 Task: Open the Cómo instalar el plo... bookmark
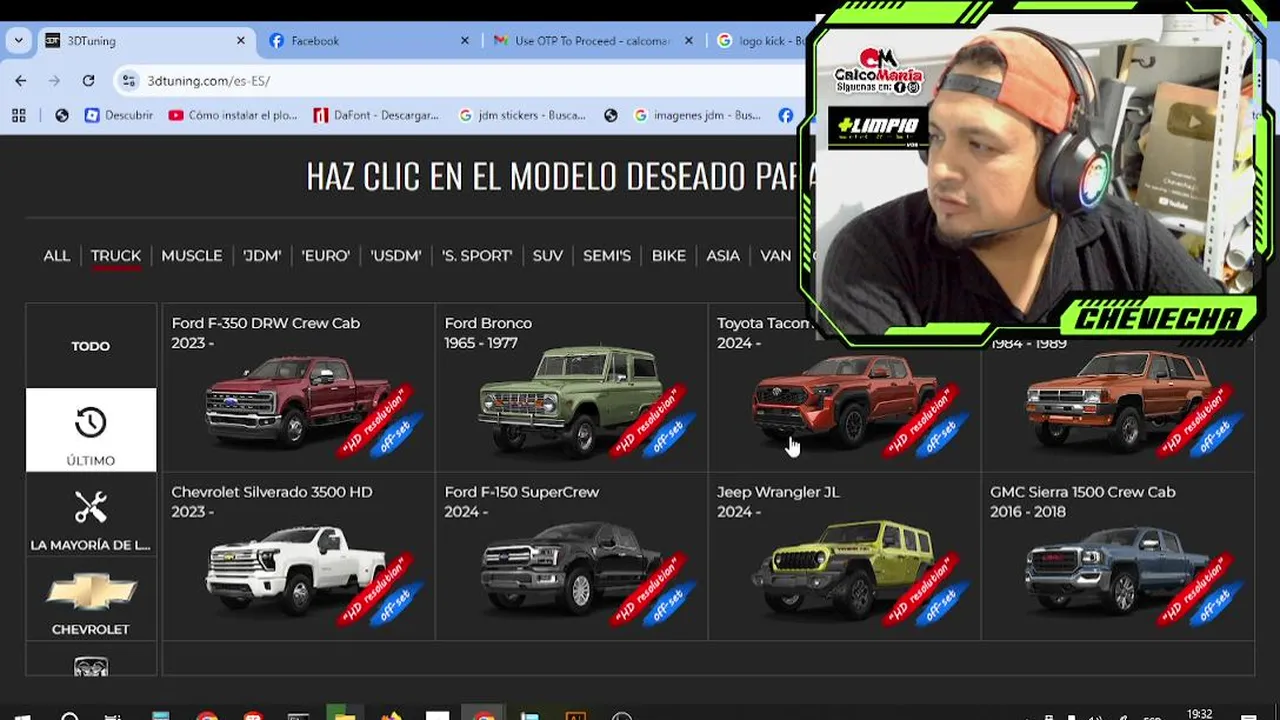tap(233, 115)
